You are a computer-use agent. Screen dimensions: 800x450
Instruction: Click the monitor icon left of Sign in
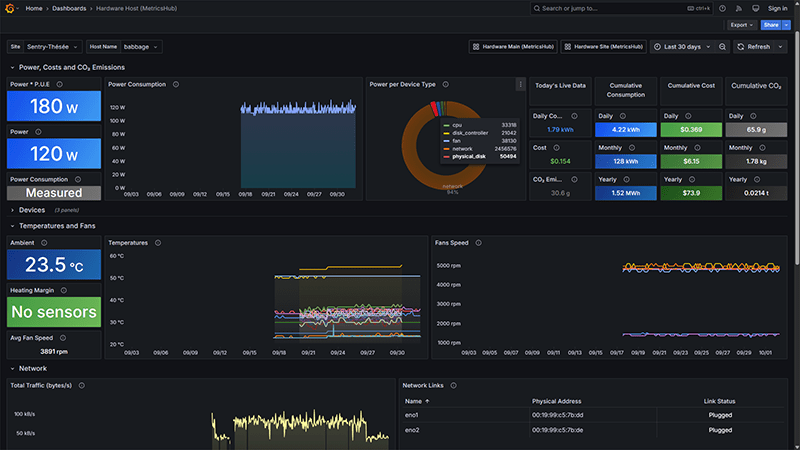point(755,8)
